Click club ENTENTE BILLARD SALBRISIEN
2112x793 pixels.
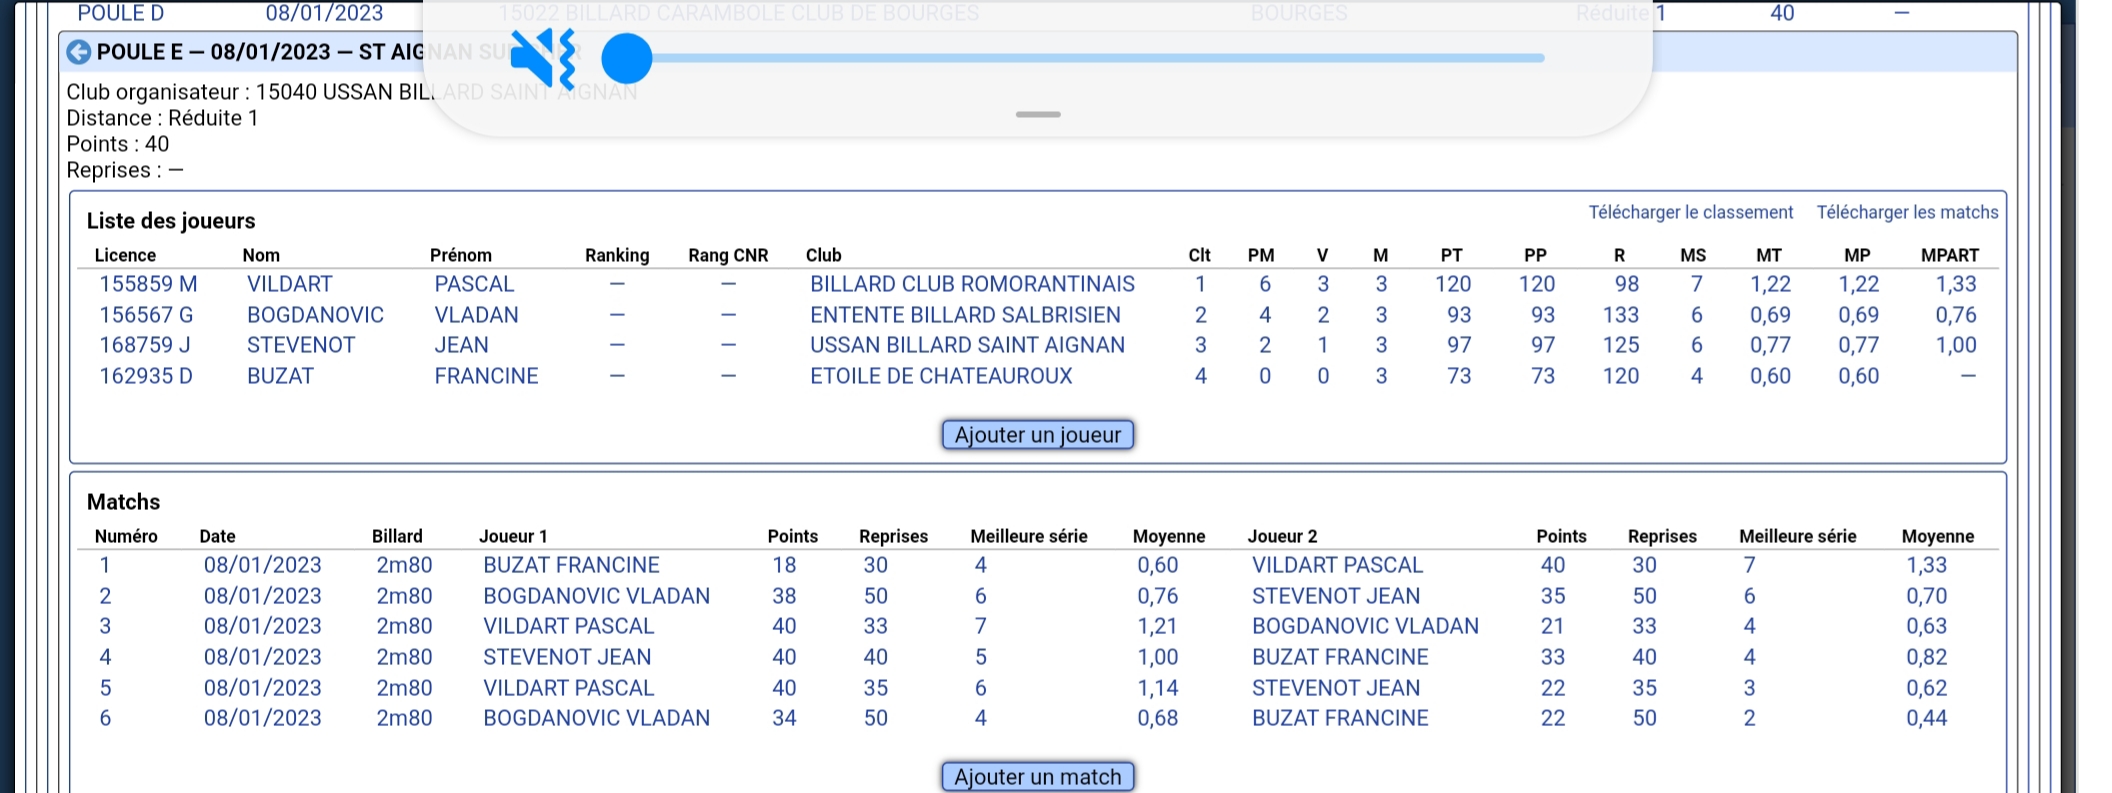pos(965,315)
